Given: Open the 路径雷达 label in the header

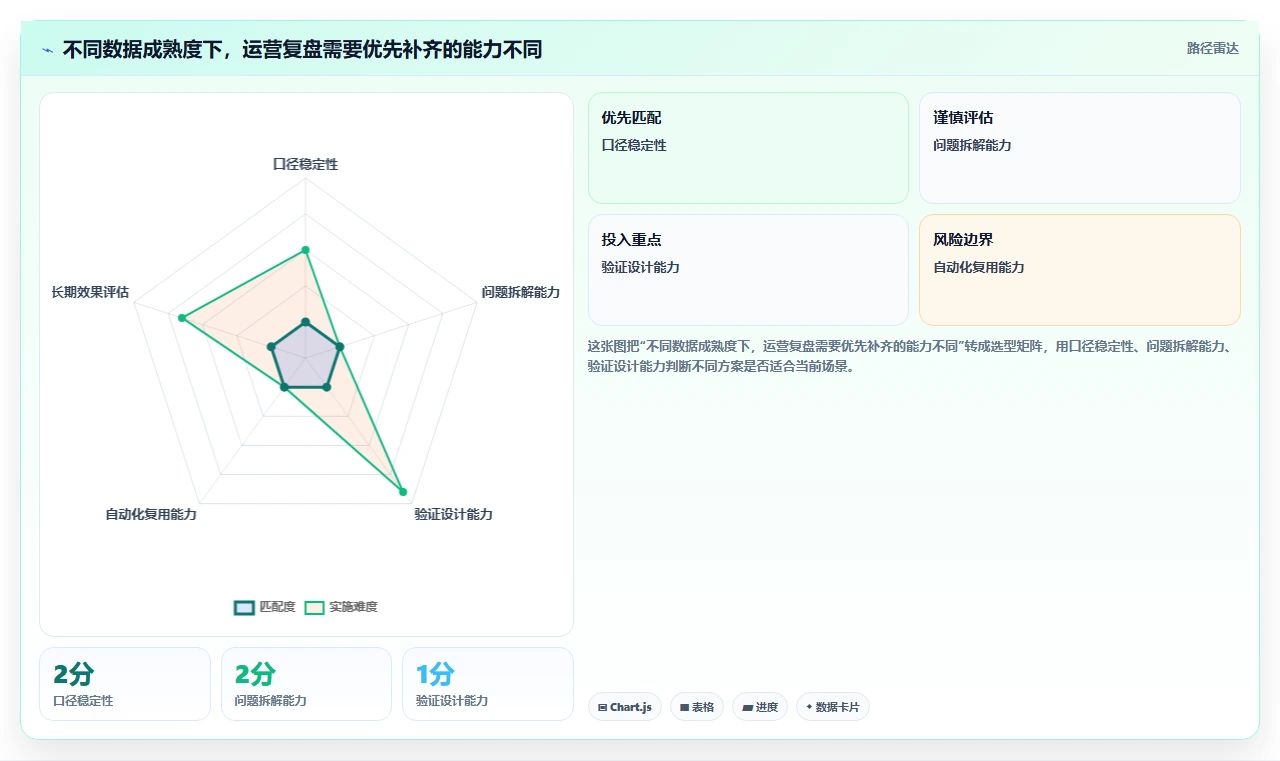Looking at the screenshot, I should click(1212, 48).
